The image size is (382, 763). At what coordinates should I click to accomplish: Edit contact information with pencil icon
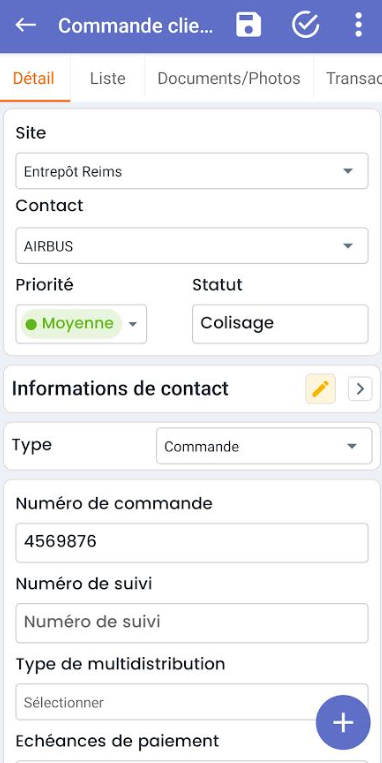[x=321, y=389]
